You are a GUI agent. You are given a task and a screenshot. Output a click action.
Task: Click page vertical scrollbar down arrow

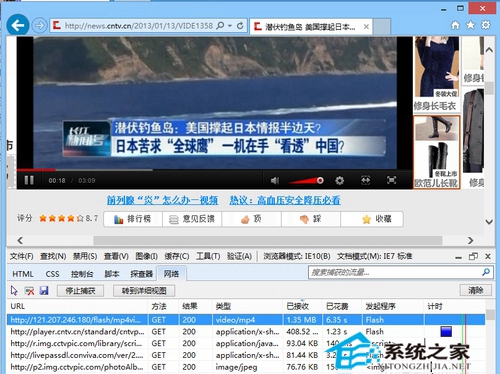point(489,222)
